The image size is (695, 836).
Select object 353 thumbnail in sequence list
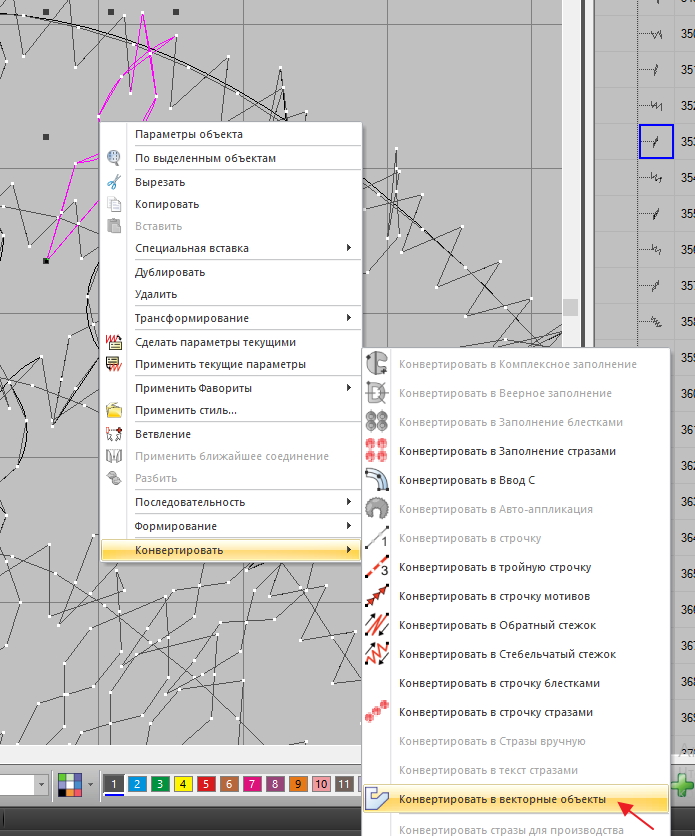(x=656, y=141)
